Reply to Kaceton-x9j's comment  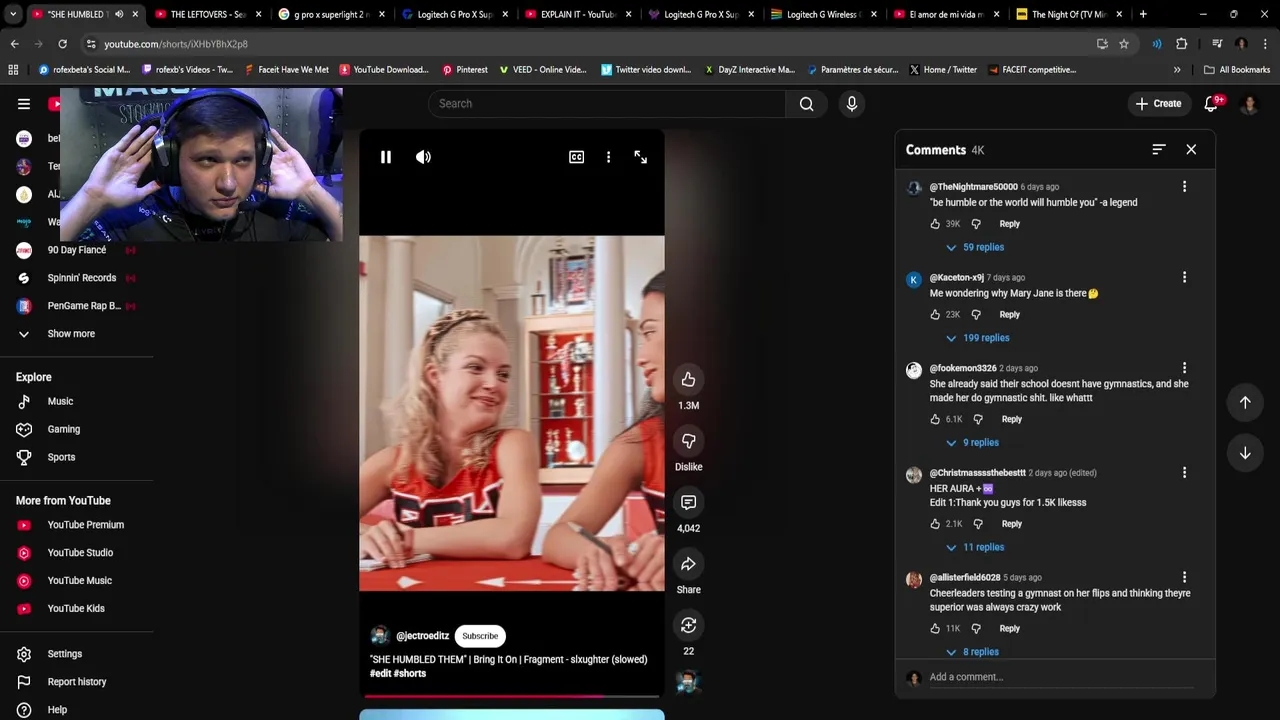(x=1010, y=314)
